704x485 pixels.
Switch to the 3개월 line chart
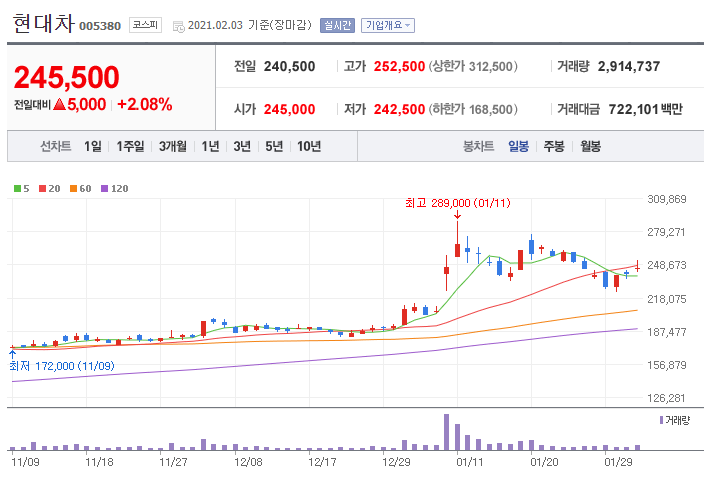pos(172,146)
